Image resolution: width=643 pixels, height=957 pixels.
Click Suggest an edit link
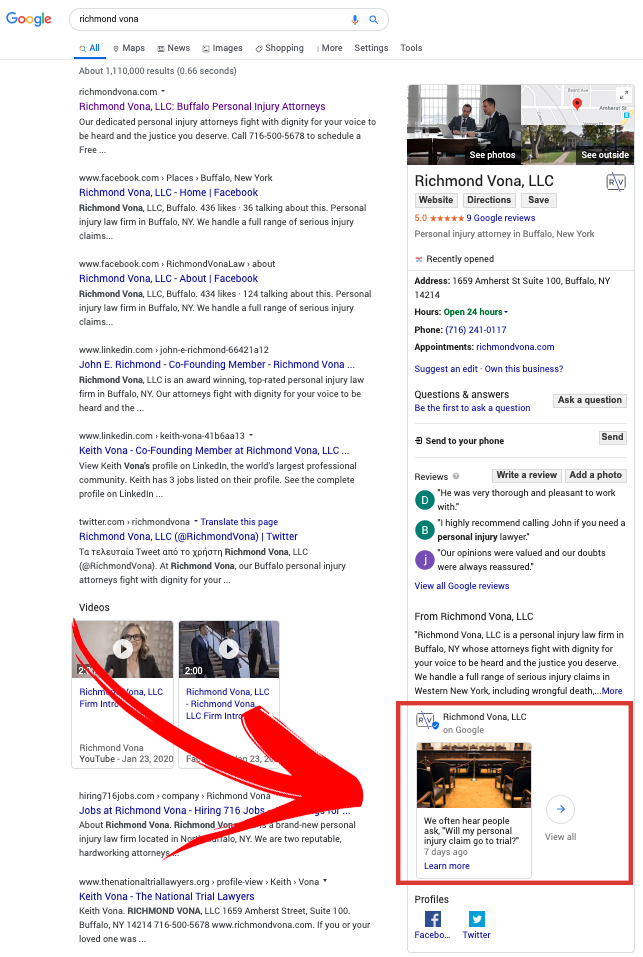tap(446, 369)
